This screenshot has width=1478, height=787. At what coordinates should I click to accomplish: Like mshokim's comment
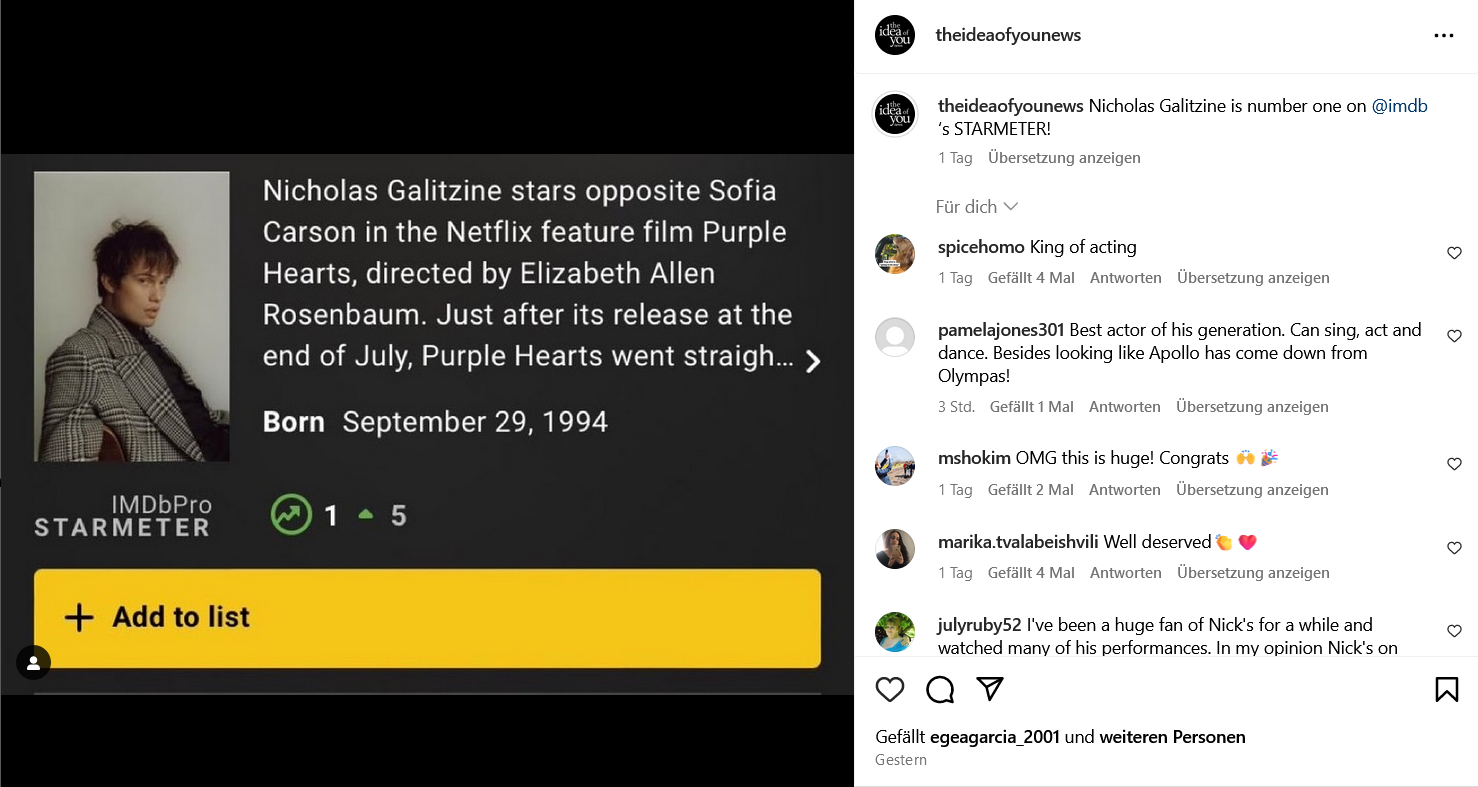(1454, 464)
